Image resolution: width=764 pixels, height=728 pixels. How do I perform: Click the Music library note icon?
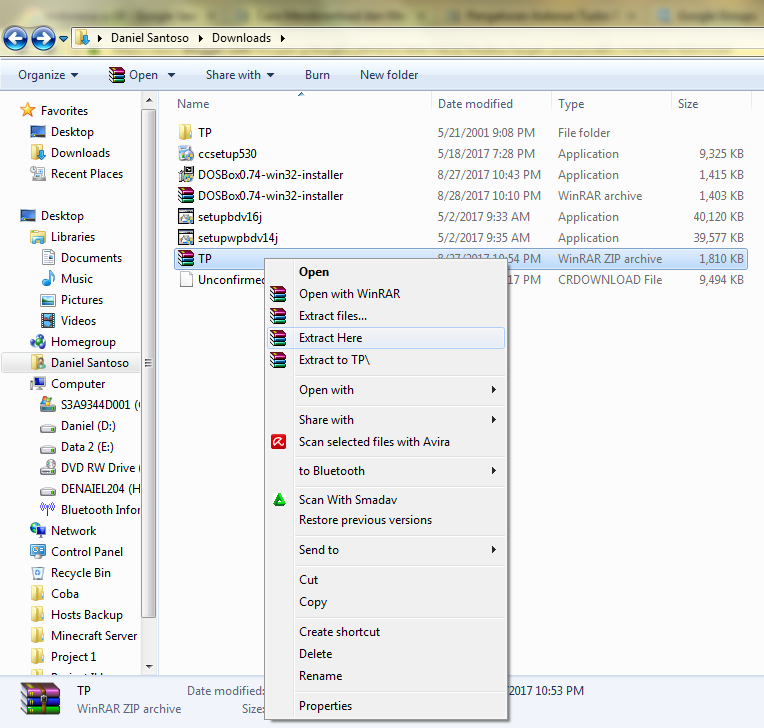coord(48,278)
